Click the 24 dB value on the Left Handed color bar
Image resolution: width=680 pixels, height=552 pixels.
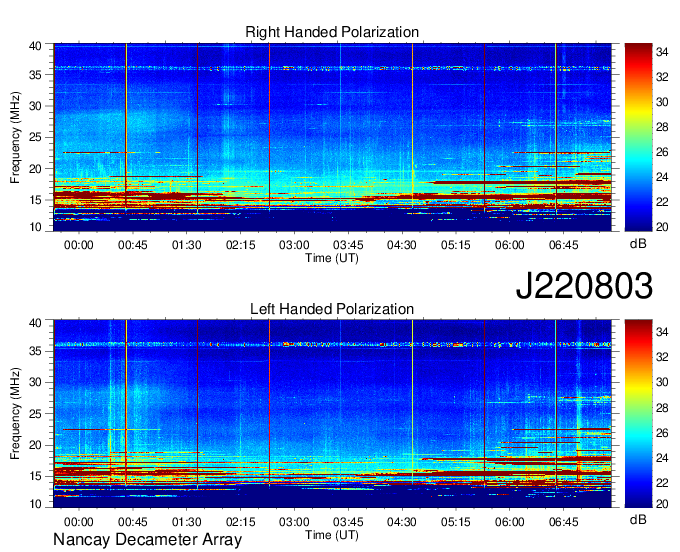pyautogui.click(x=662, y=458)
